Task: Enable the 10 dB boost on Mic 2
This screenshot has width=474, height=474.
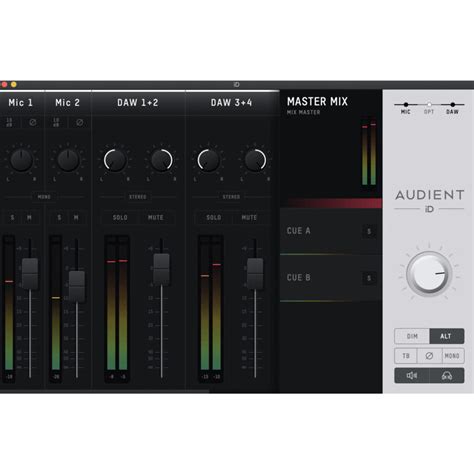Action: point(56,122)
